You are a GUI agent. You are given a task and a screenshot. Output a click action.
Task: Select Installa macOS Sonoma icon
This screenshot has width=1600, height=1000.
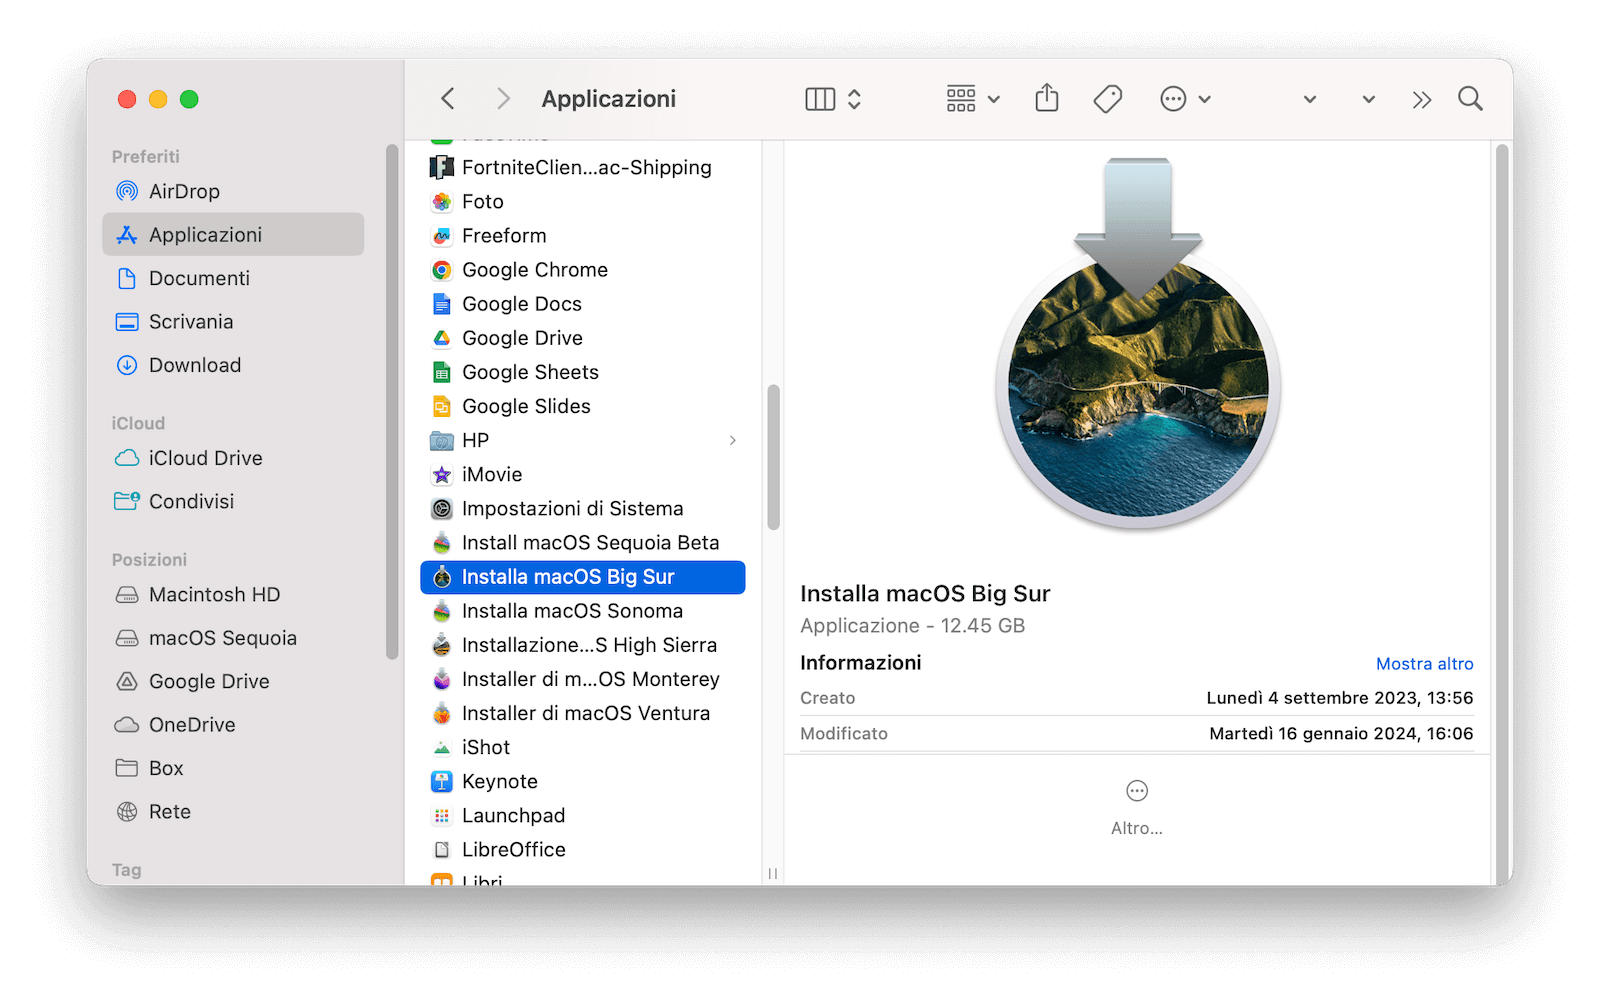click(x=442, y=611)
